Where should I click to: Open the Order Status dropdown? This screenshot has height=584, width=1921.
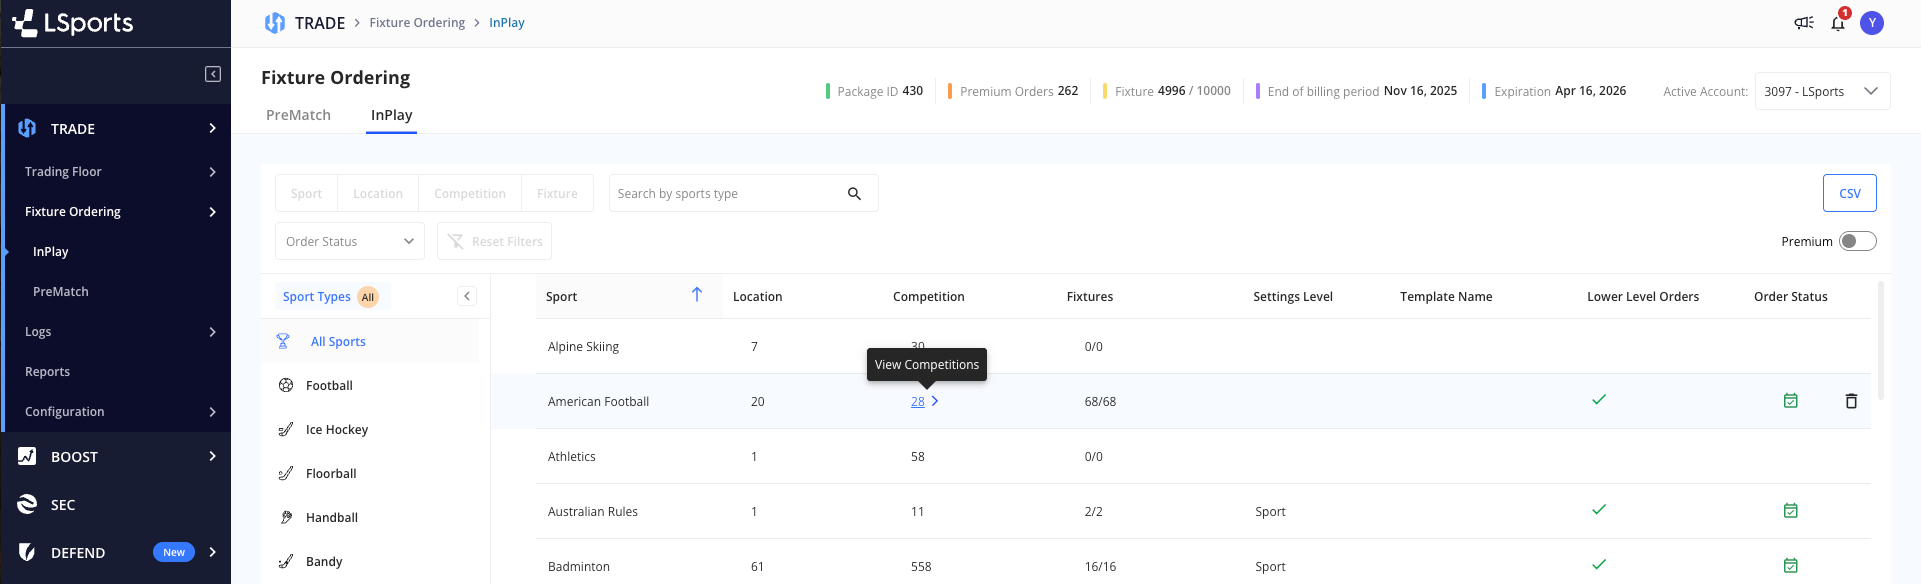349,241
